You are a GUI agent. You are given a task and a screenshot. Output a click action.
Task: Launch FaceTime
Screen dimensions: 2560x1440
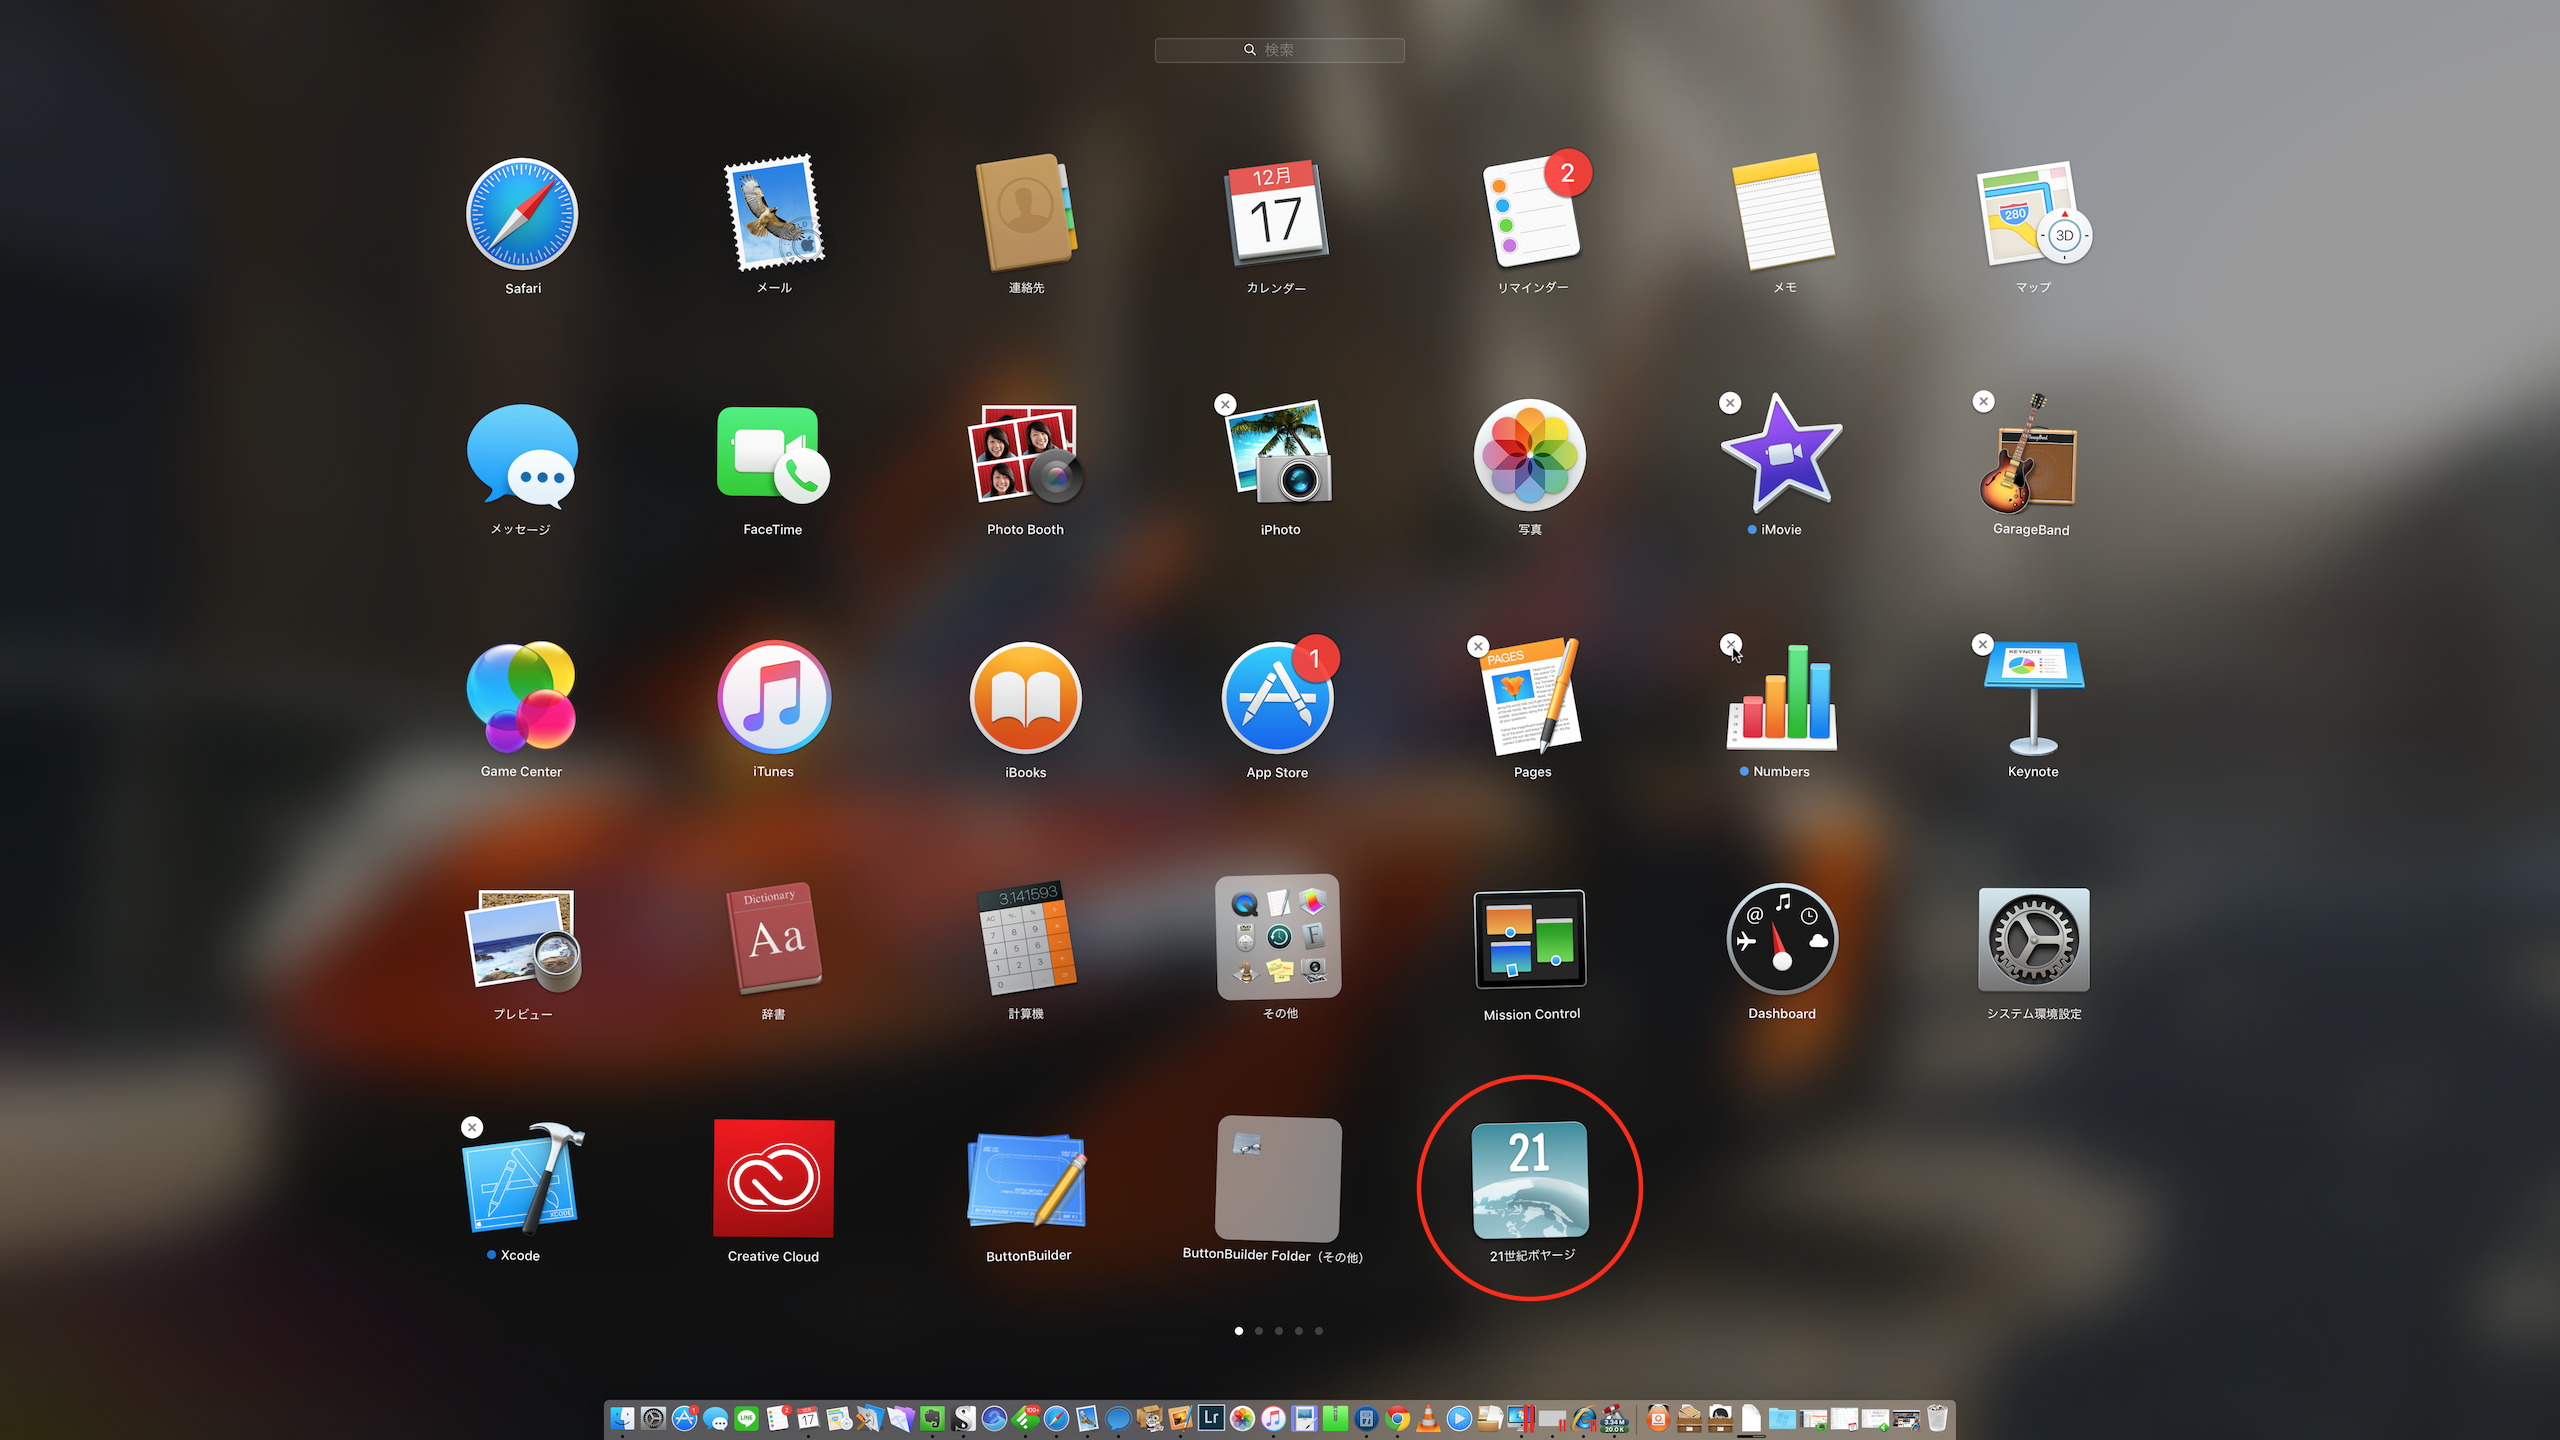pos(773,455)
